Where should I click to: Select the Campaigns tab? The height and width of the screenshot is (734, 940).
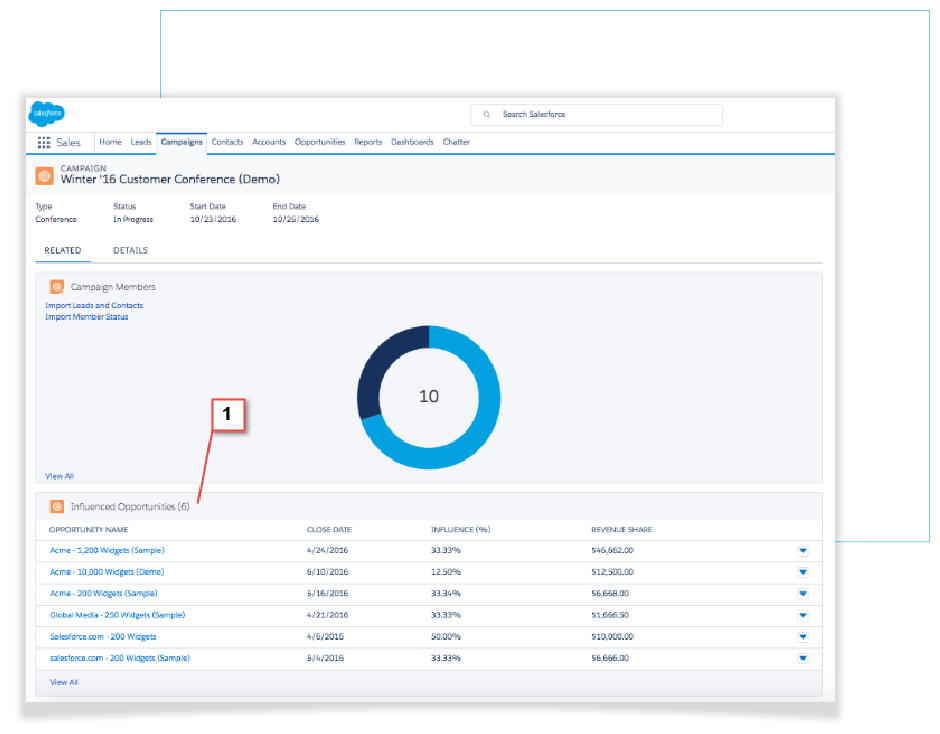(182, 142)
